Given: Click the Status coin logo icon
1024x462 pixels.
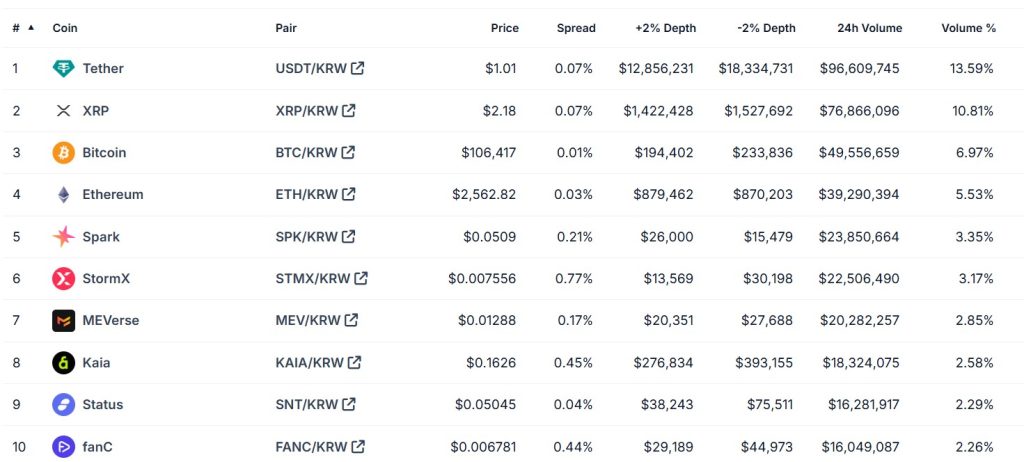Looking at the screenshot, I should tap(64, 405).
